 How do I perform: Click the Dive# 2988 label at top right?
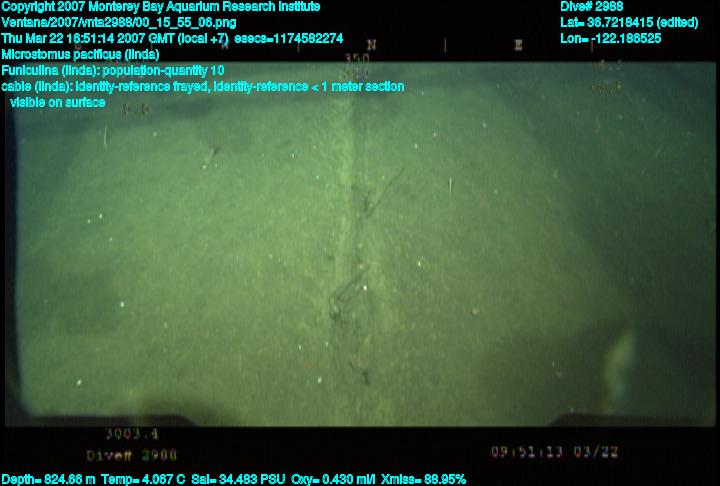(592, 6)
